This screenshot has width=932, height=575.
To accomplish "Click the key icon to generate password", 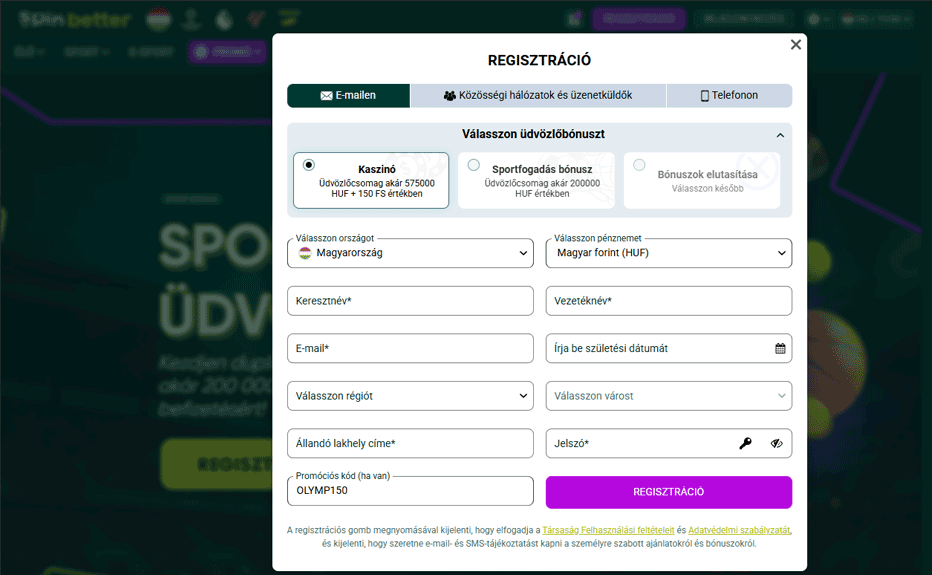I will point(745,444).
